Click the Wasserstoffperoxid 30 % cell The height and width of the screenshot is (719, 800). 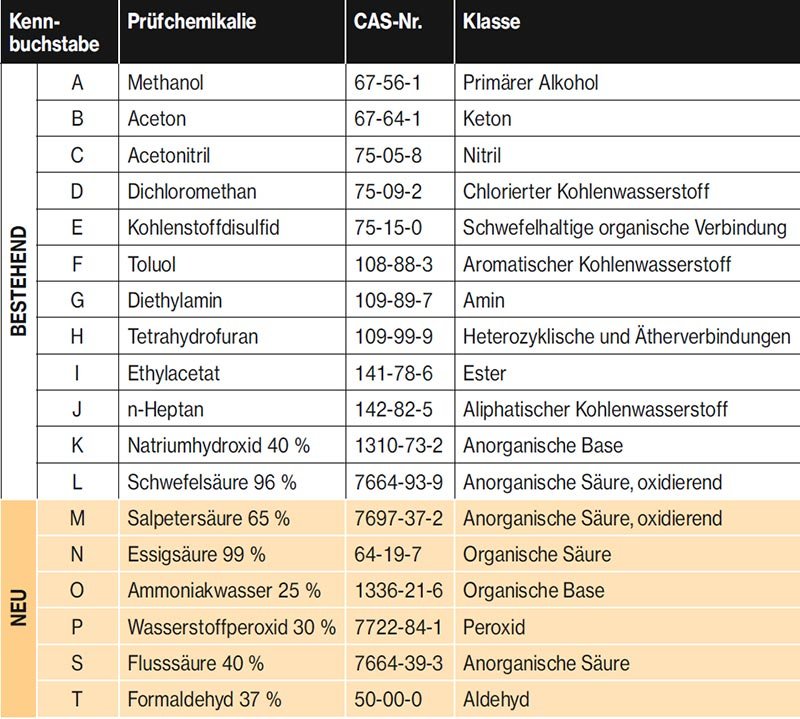click(x=232, y=628)
